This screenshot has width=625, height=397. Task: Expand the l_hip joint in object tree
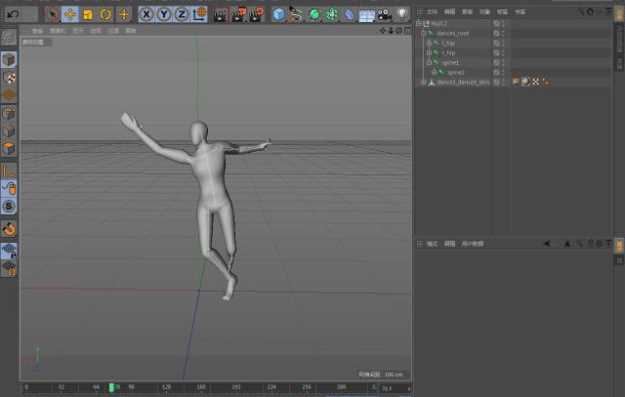(x=429, y=43)
